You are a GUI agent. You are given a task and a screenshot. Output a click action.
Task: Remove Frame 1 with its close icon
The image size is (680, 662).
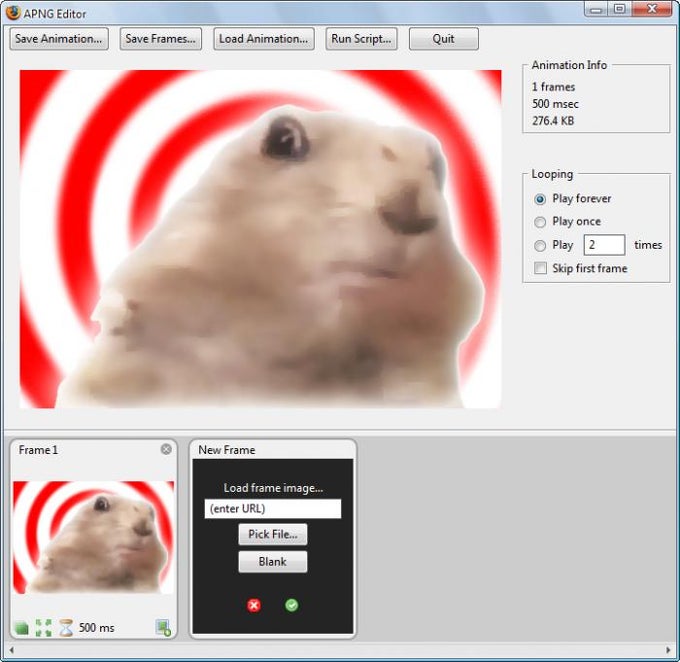click(166, 449)
